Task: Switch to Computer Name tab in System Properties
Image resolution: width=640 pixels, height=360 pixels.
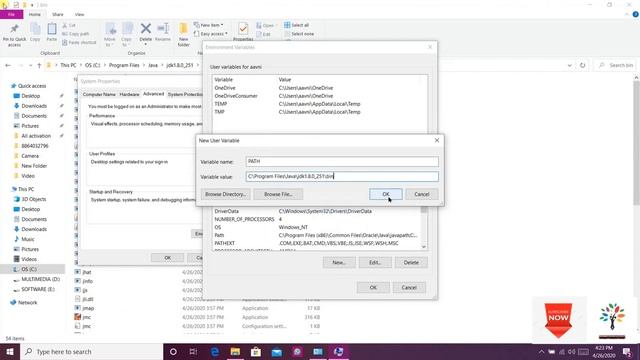Action: 99,94
